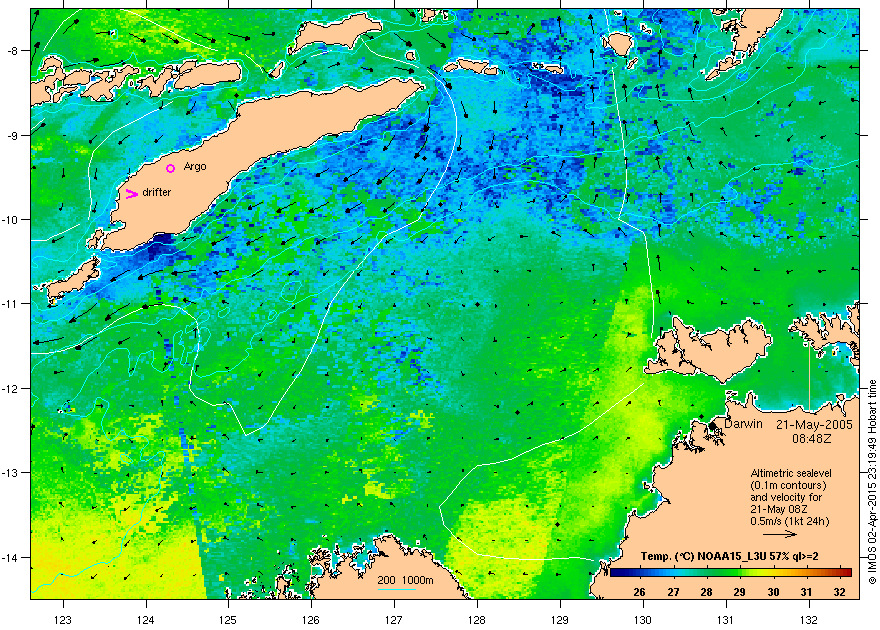Click the latitude axis label '-11'

pyautogui.click(x=11, y=303)
